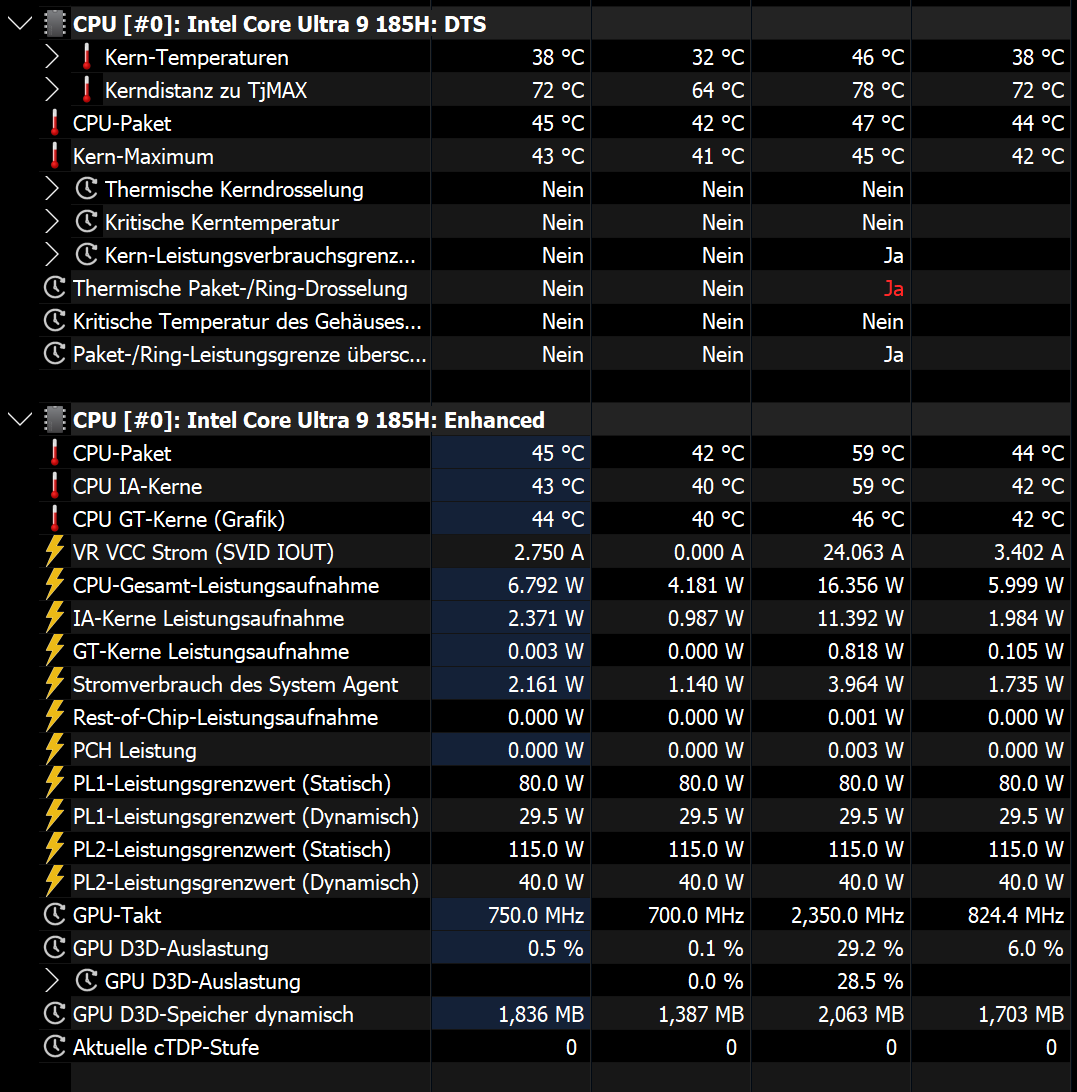Click the thermometer icon for Kern-Temperaturen
The height and width of the screenshot is (1092, 1077).
point(86,57)
